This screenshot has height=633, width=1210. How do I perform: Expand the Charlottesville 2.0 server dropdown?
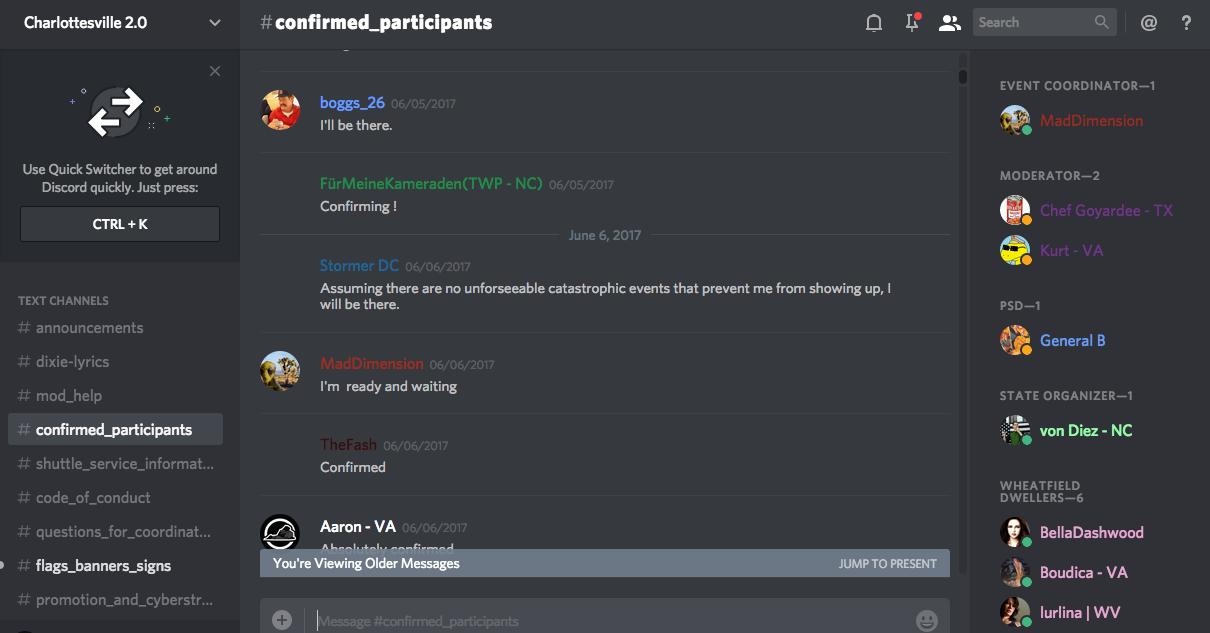tap(215, 22)
